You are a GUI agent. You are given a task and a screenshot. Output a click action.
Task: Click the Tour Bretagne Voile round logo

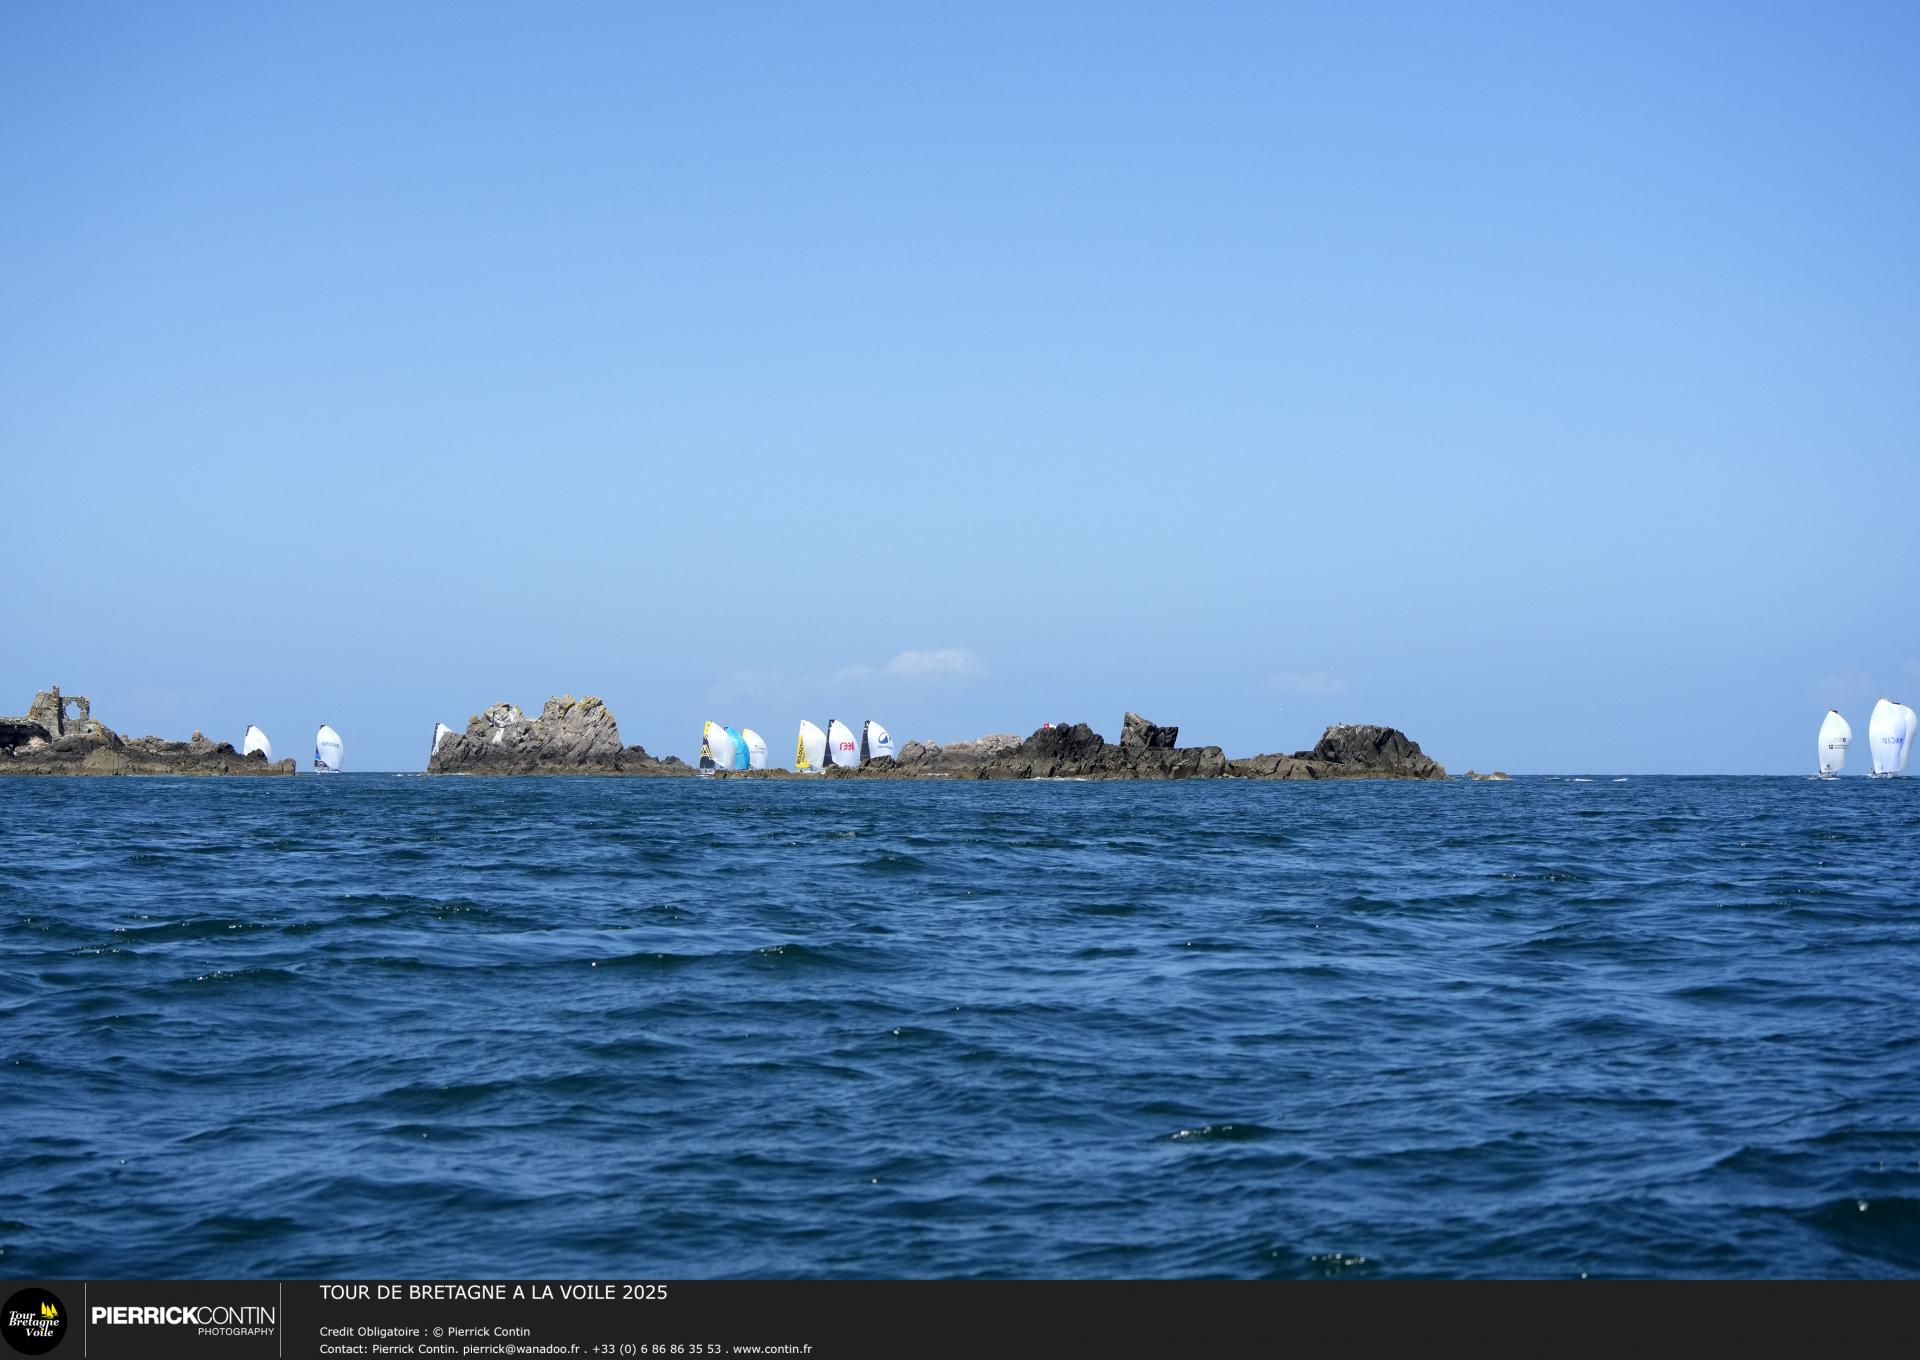[x=33, y=1322]
